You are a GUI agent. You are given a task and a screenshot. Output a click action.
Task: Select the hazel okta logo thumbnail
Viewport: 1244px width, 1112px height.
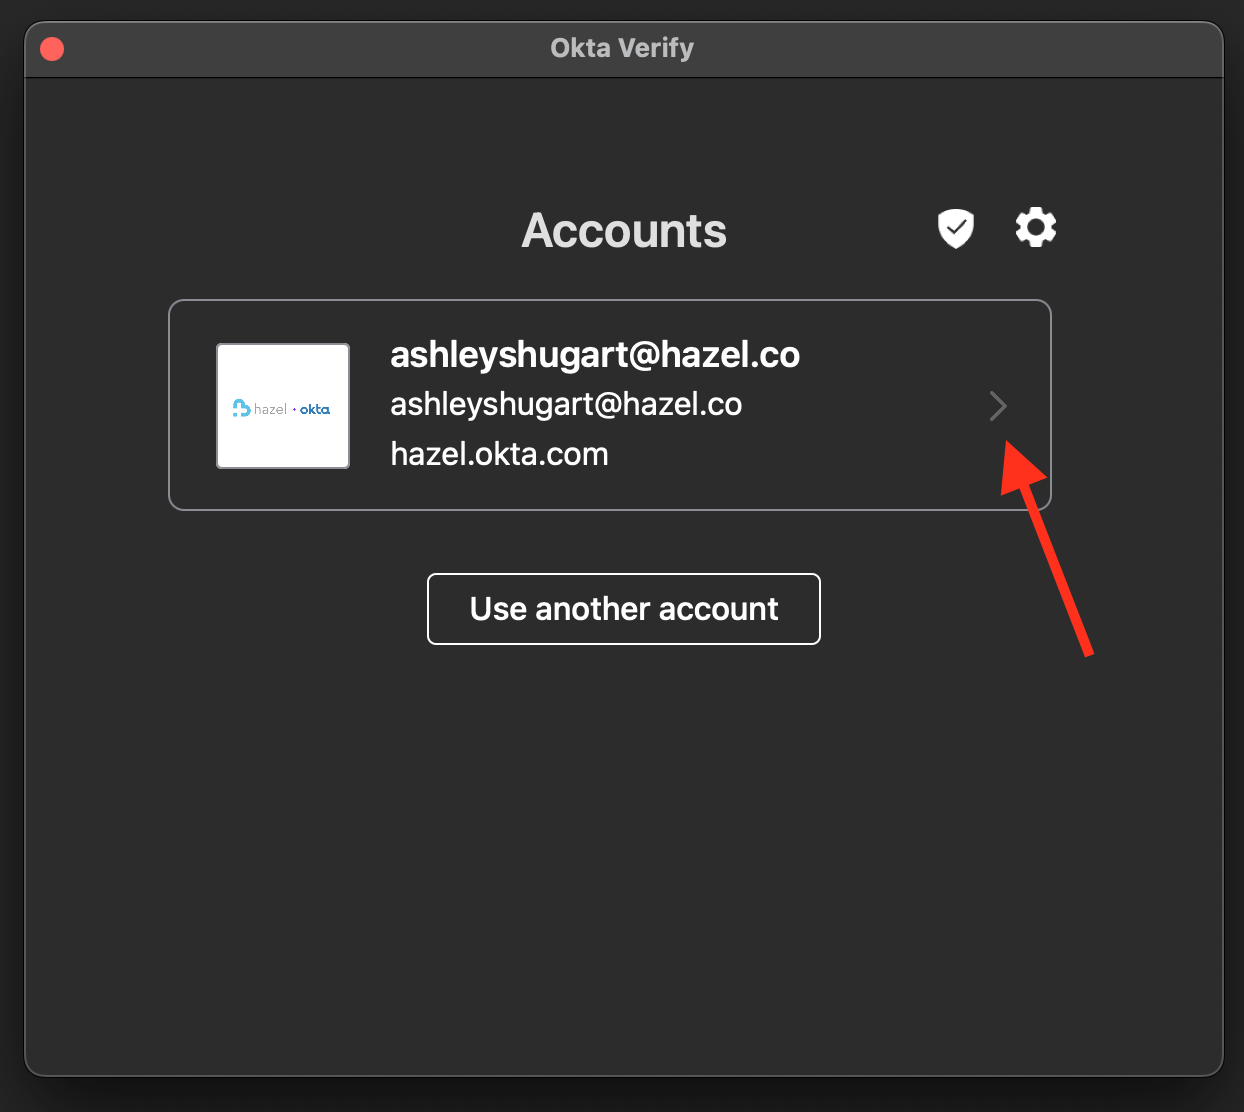283,406
